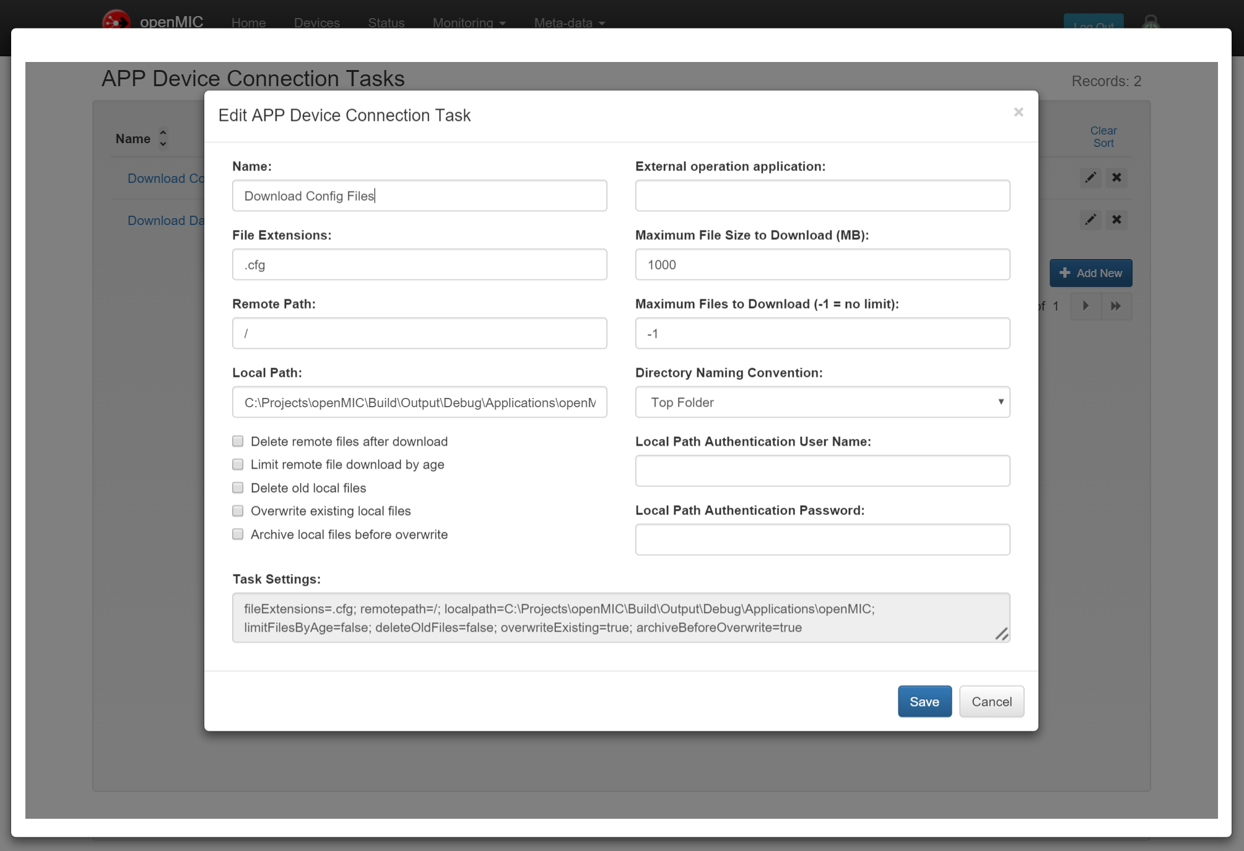Click the last page double-arrow button
The image size is (1244, 851).
1116,306
